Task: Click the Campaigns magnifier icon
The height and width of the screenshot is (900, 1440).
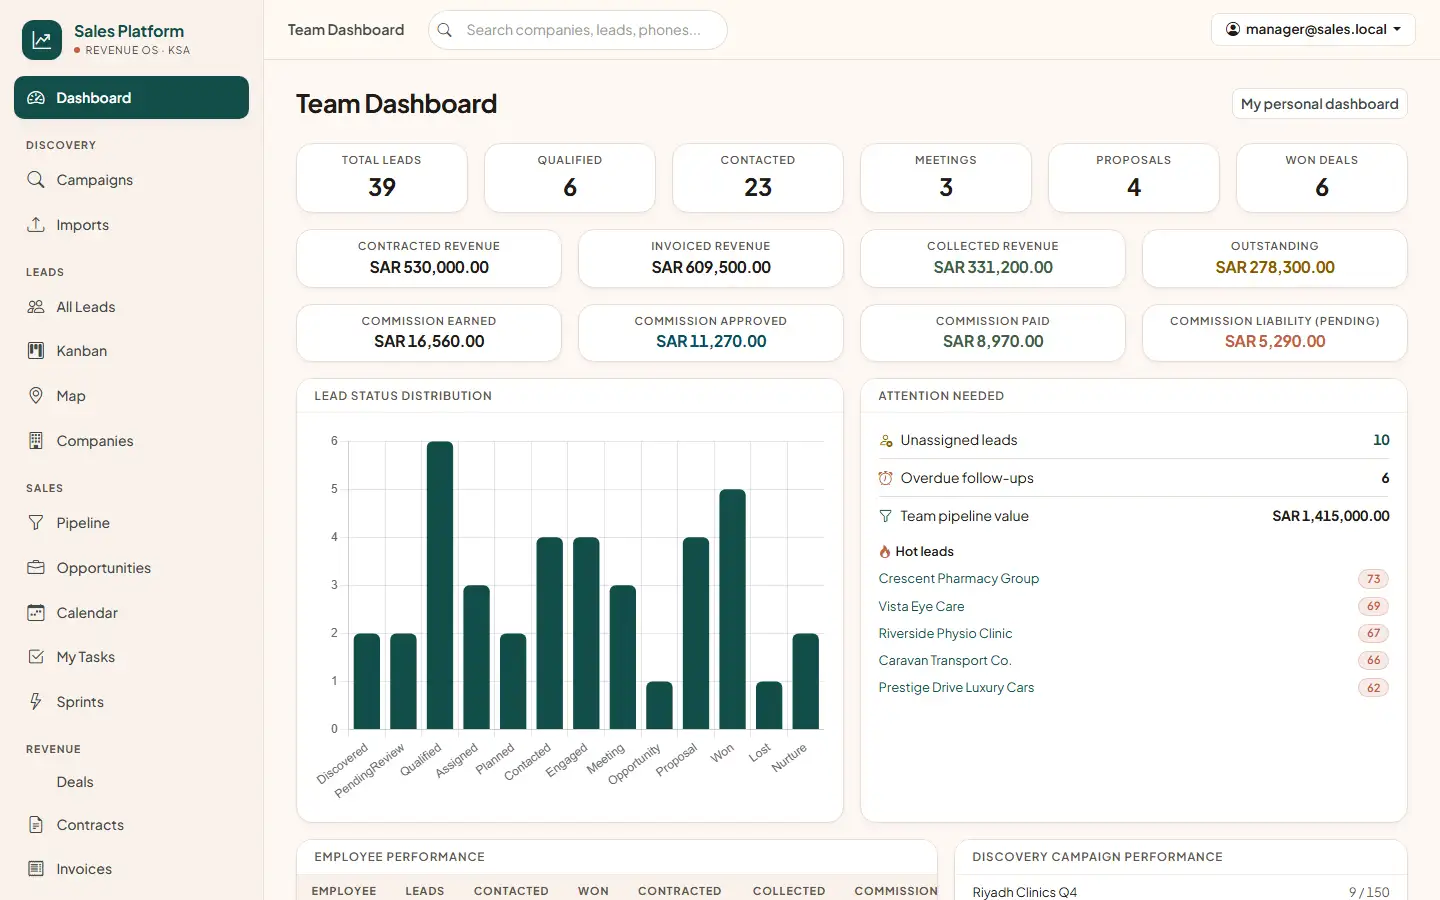Action: coord(36,180)
